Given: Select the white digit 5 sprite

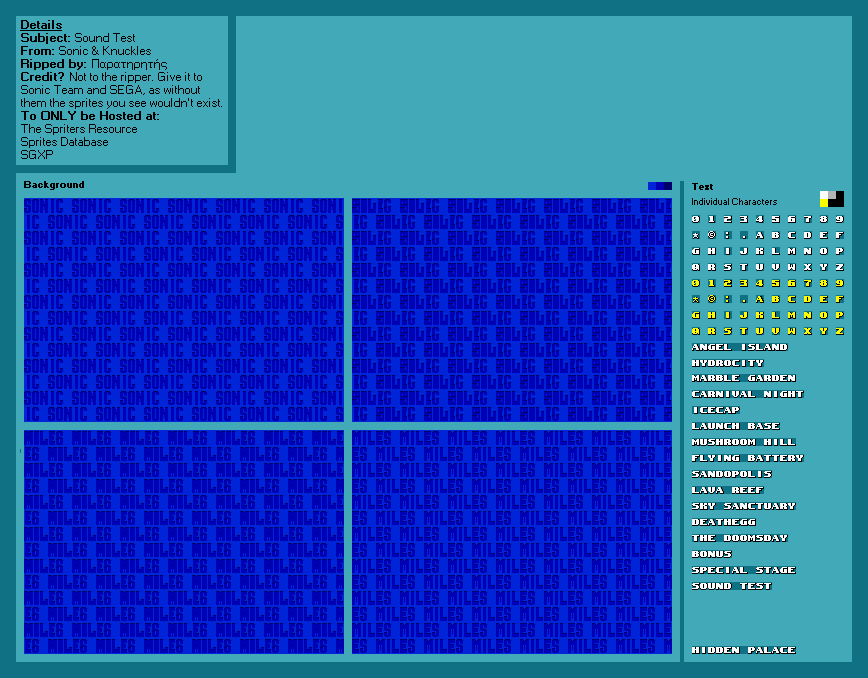Looking at the screenshot, I should [x=776, y=219].
